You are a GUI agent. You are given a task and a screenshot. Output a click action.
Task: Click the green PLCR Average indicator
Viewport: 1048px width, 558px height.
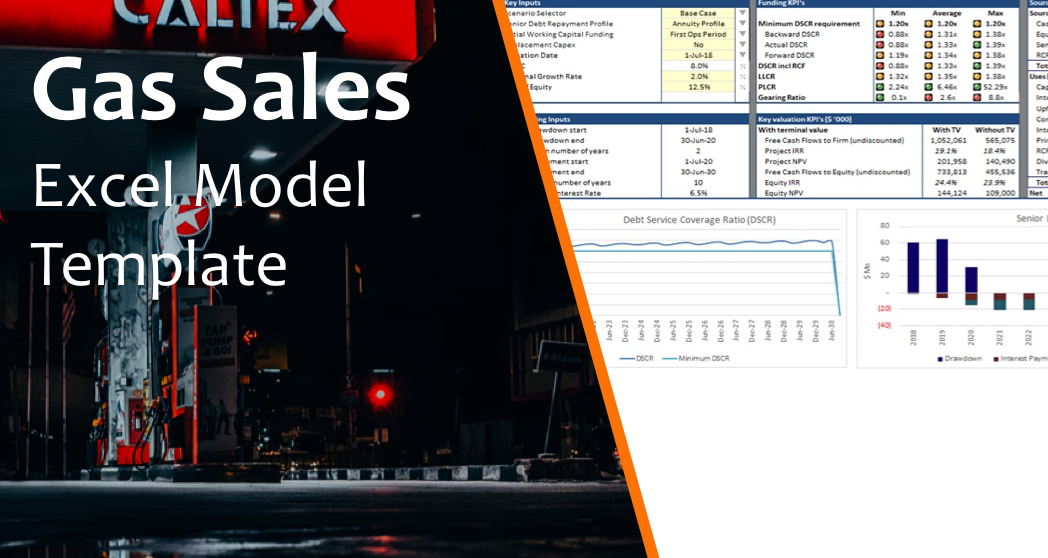tap(928, 87)
